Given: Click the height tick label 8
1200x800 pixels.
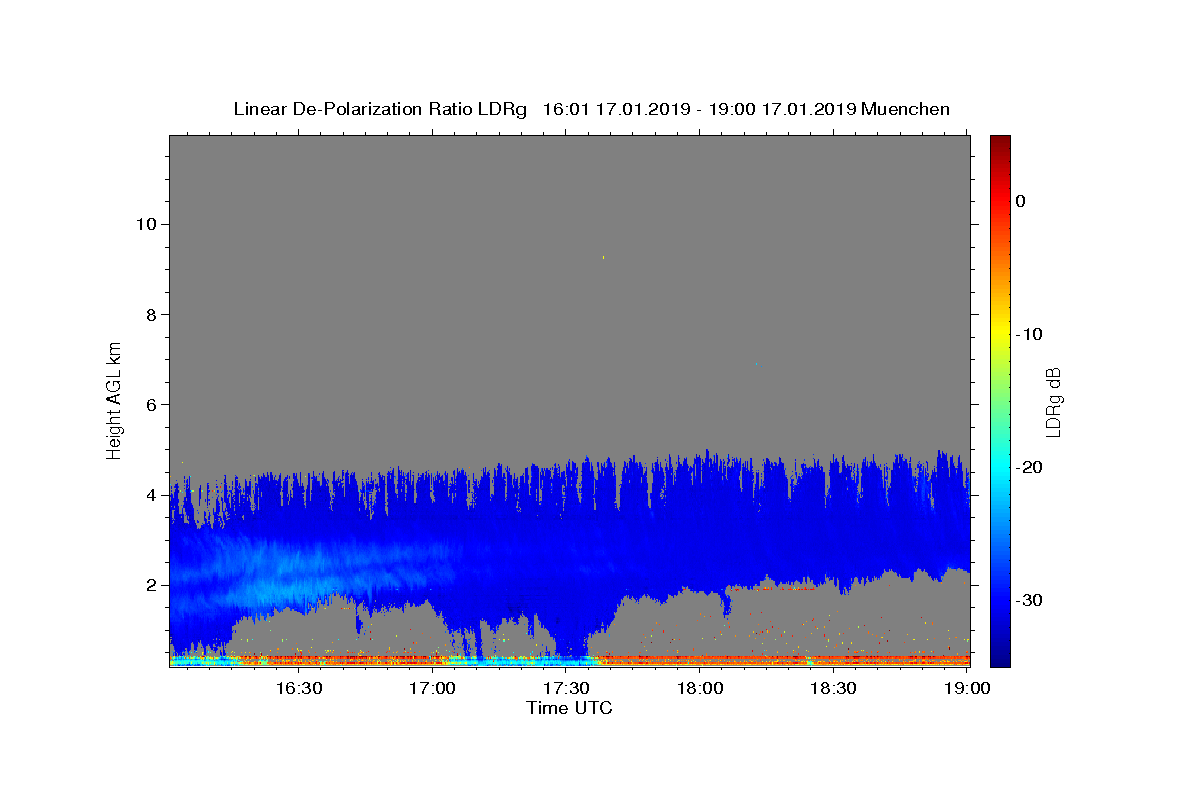Looking at the screenshot, I should pos(149,314).
